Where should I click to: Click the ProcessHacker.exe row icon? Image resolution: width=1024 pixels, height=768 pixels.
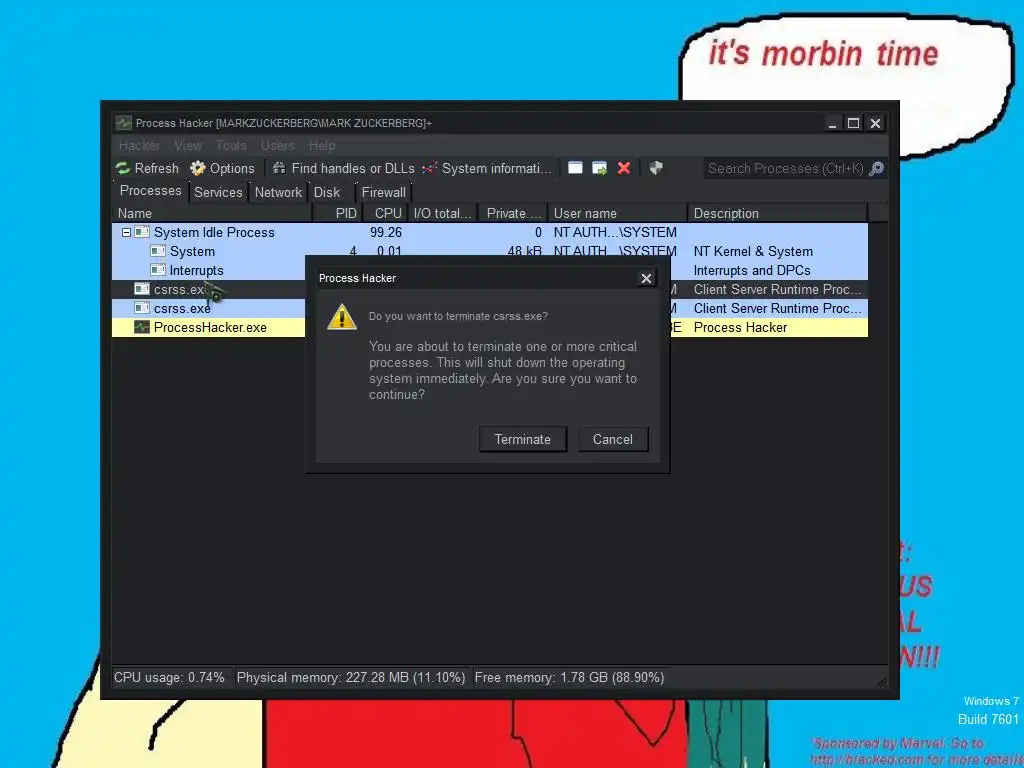tap(142, 327)
